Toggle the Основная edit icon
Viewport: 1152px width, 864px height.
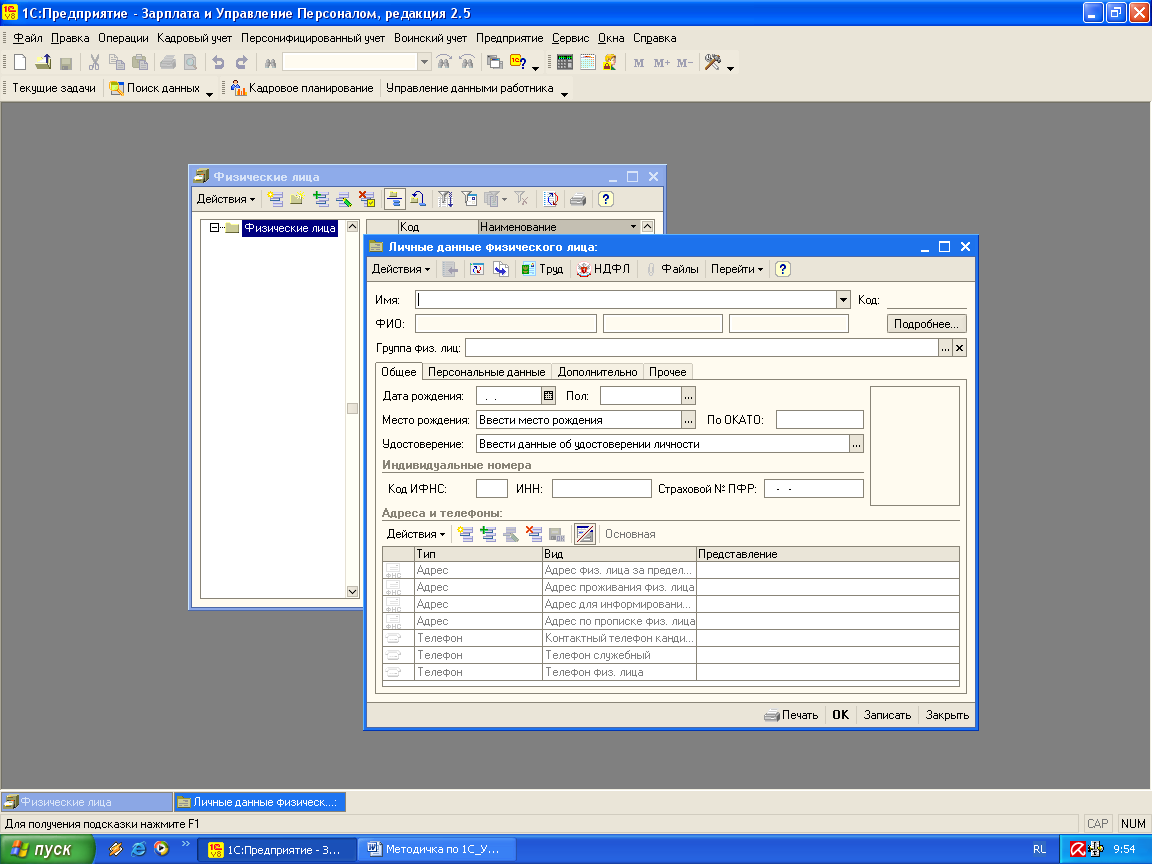585,534
